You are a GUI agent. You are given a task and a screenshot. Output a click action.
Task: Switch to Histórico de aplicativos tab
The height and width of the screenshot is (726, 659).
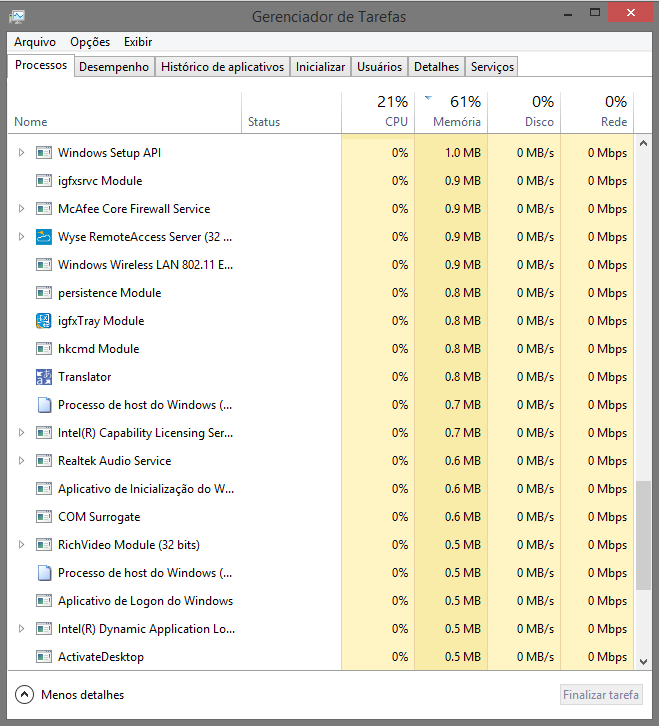(x=222, y=67)
